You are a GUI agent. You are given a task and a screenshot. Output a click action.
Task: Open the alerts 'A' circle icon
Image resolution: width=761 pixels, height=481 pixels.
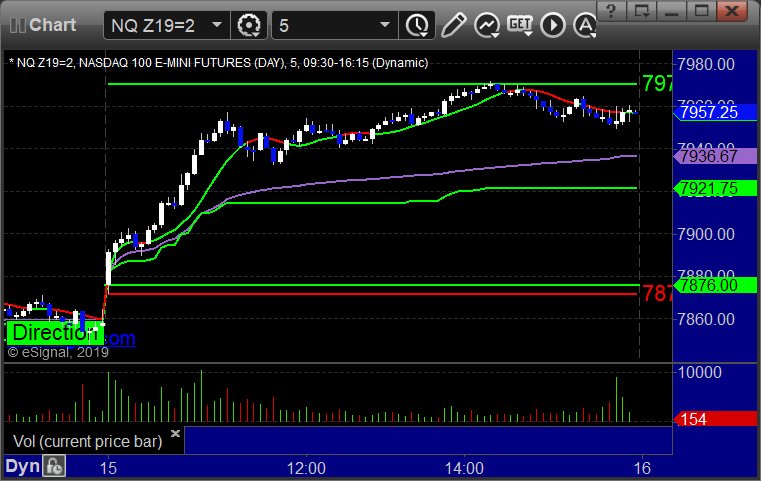click(x=585, y=25)
